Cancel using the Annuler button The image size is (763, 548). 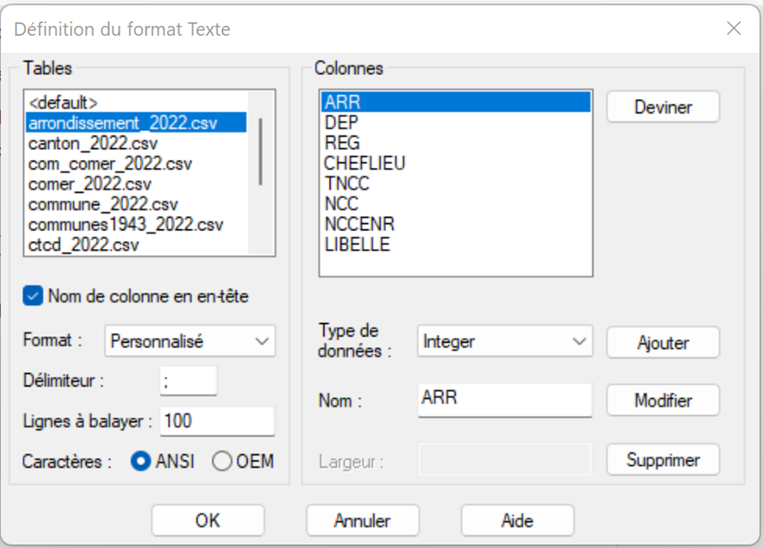coord(362,521)
